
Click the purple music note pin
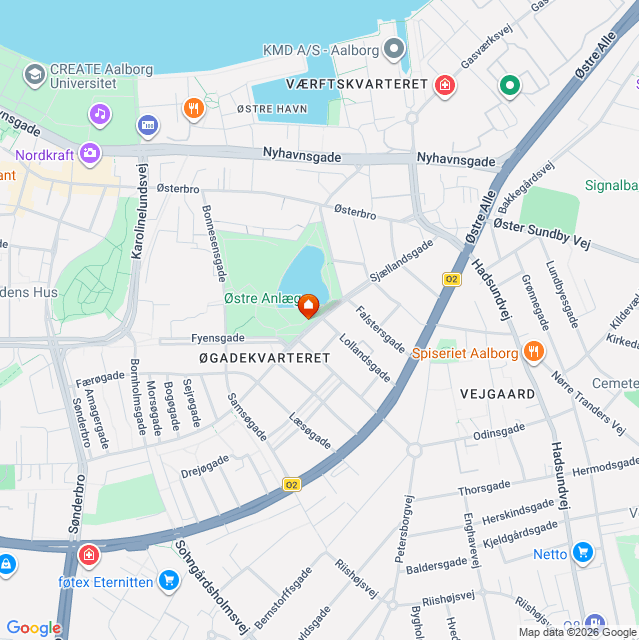pos(100,116)
